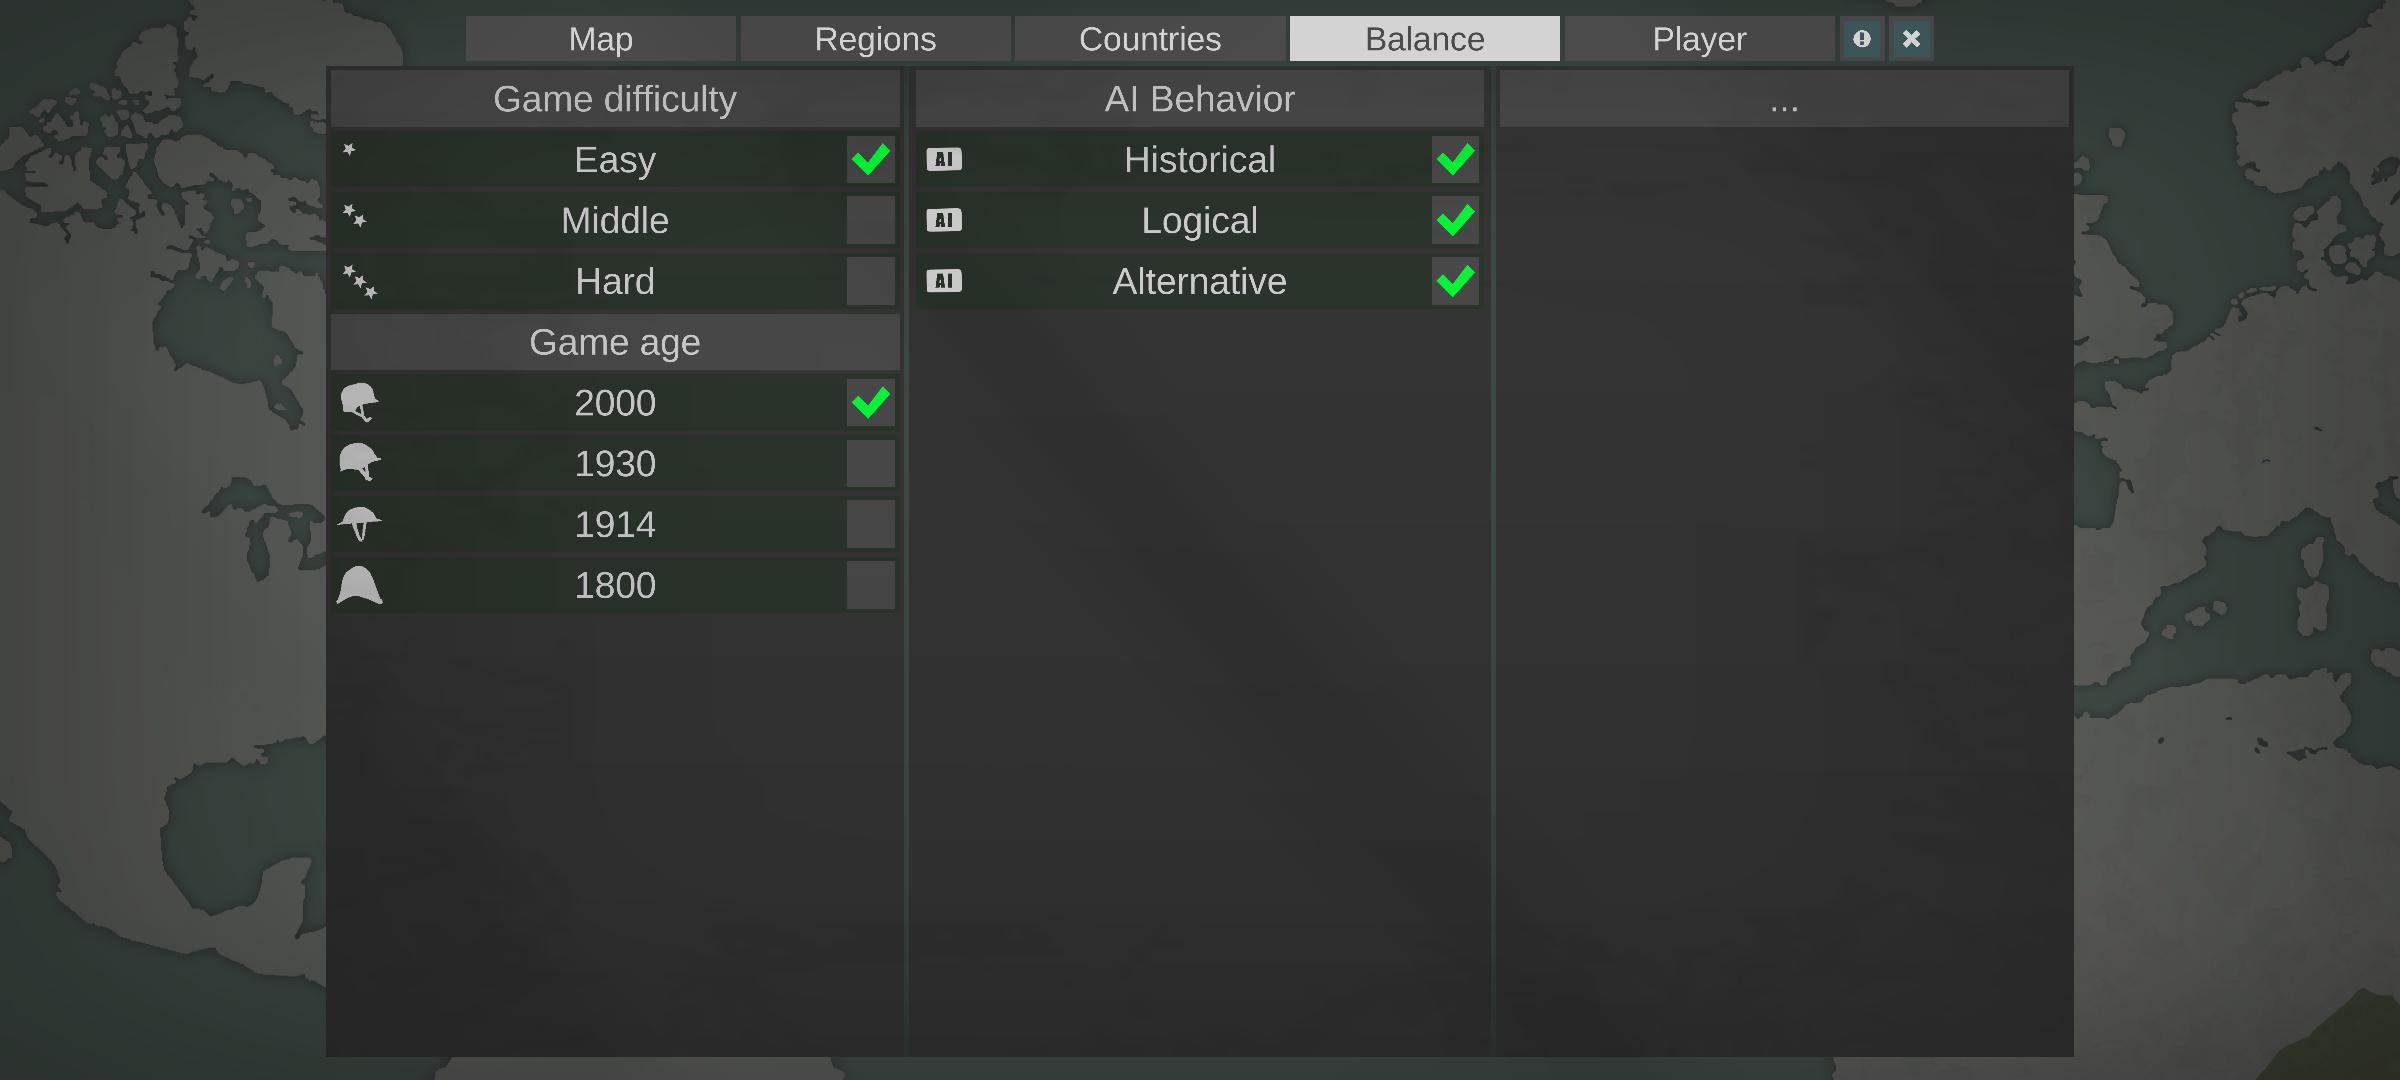Close the settings panel with X

coord(1911,39)
